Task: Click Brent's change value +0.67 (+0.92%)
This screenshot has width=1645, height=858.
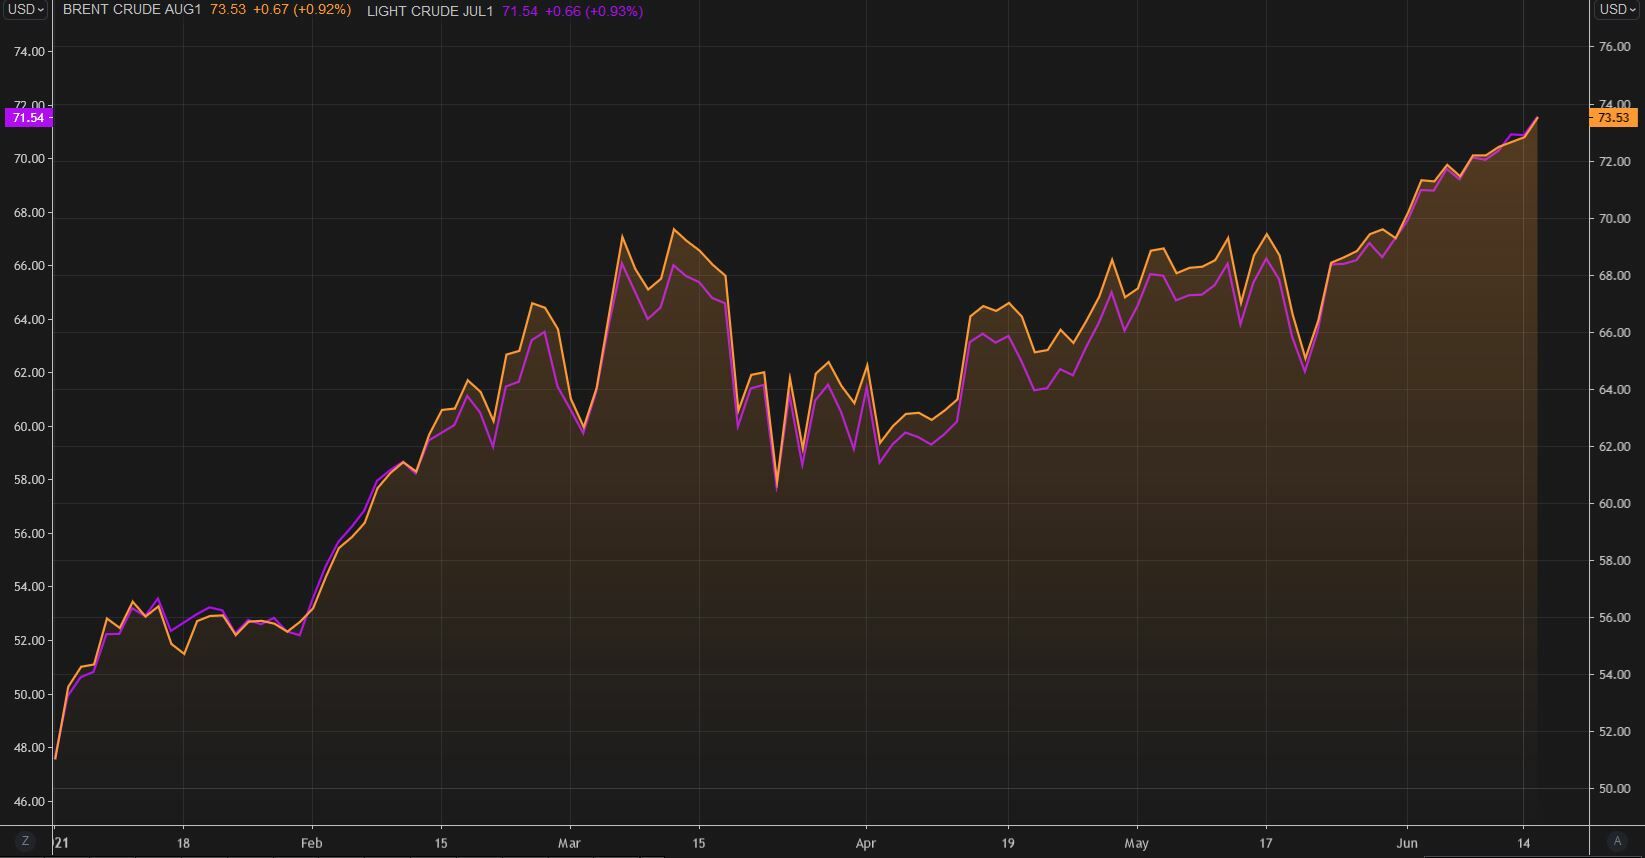Action: pos(301,10)
